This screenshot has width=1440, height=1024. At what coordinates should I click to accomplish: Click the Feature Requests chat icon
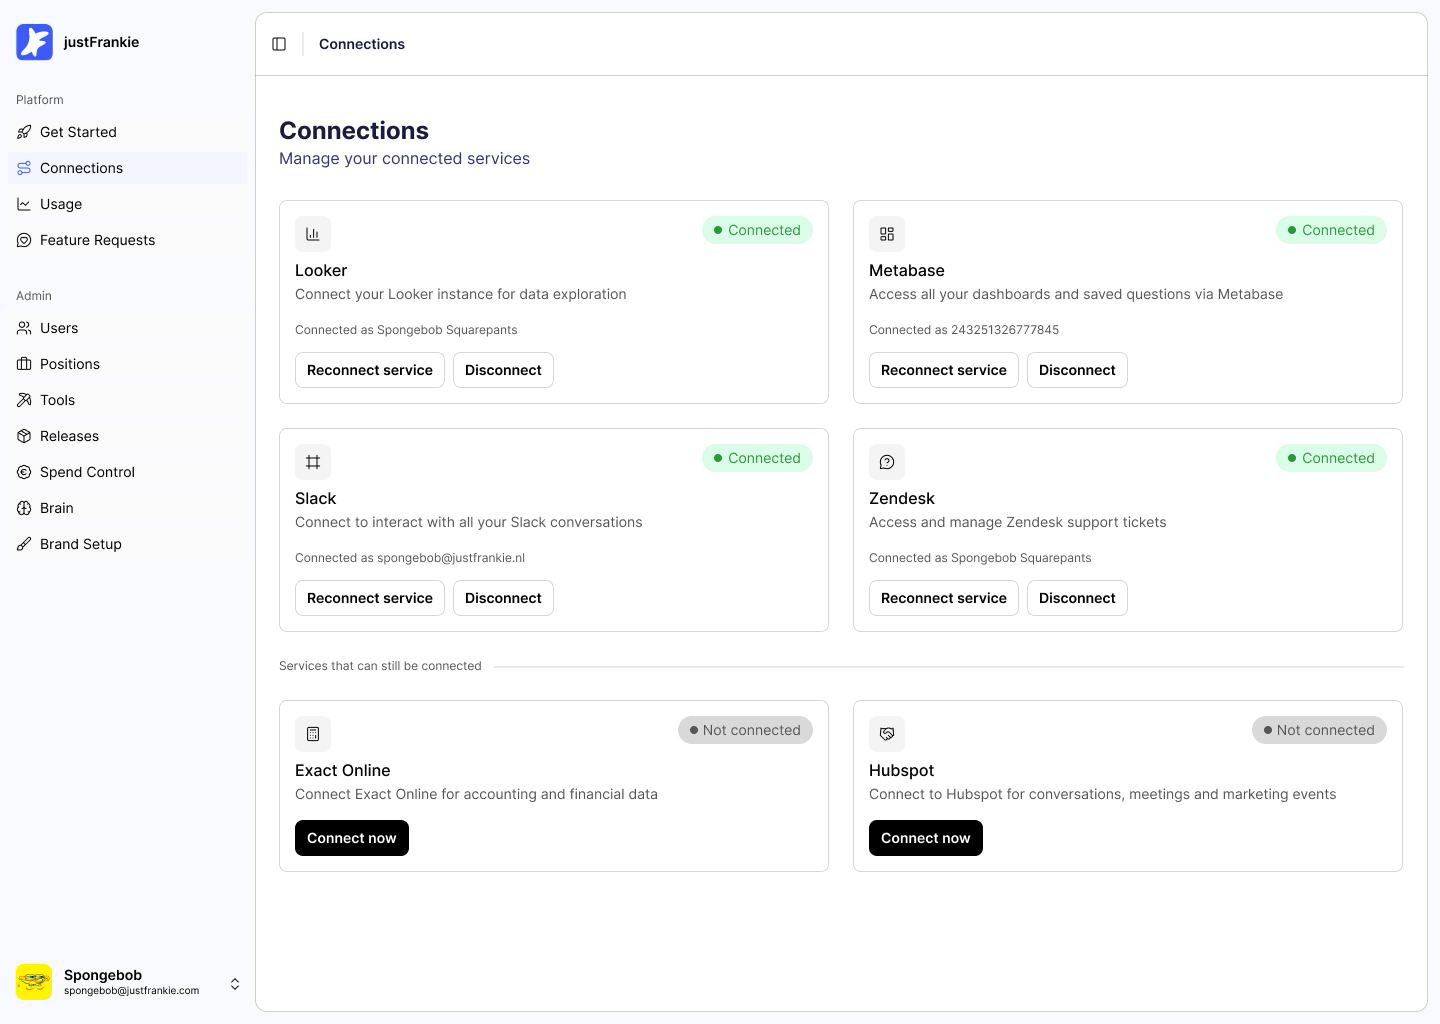24,240
